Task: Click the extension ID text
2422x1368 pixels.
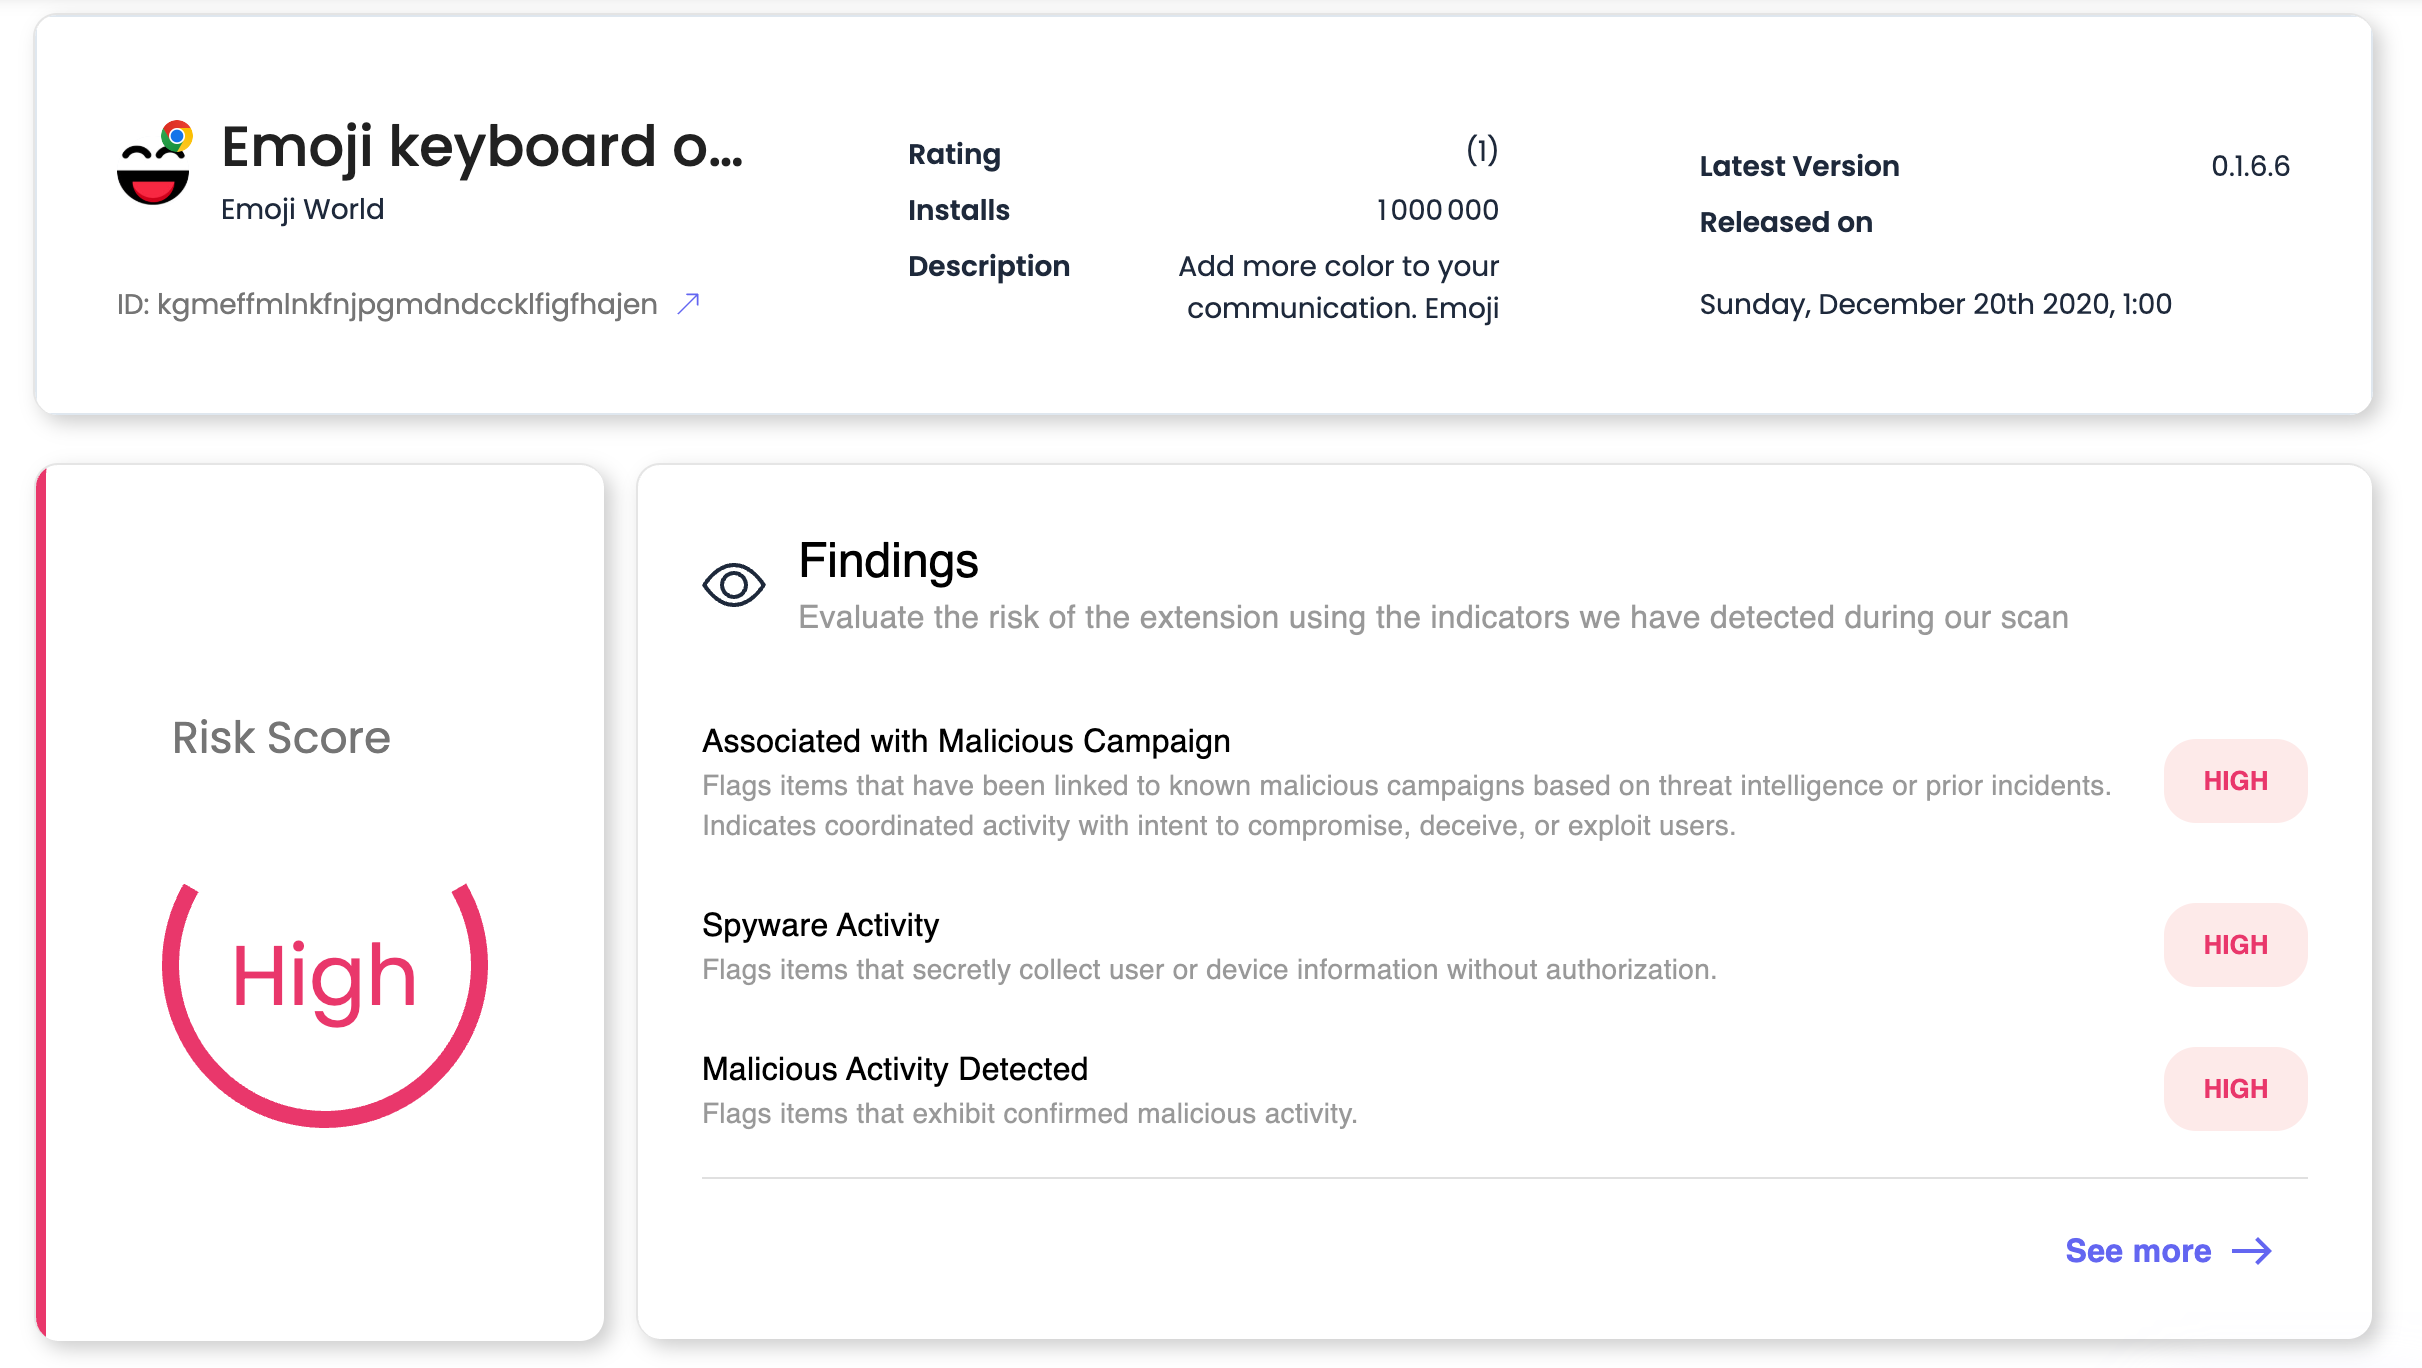Action: pos(387,304)
